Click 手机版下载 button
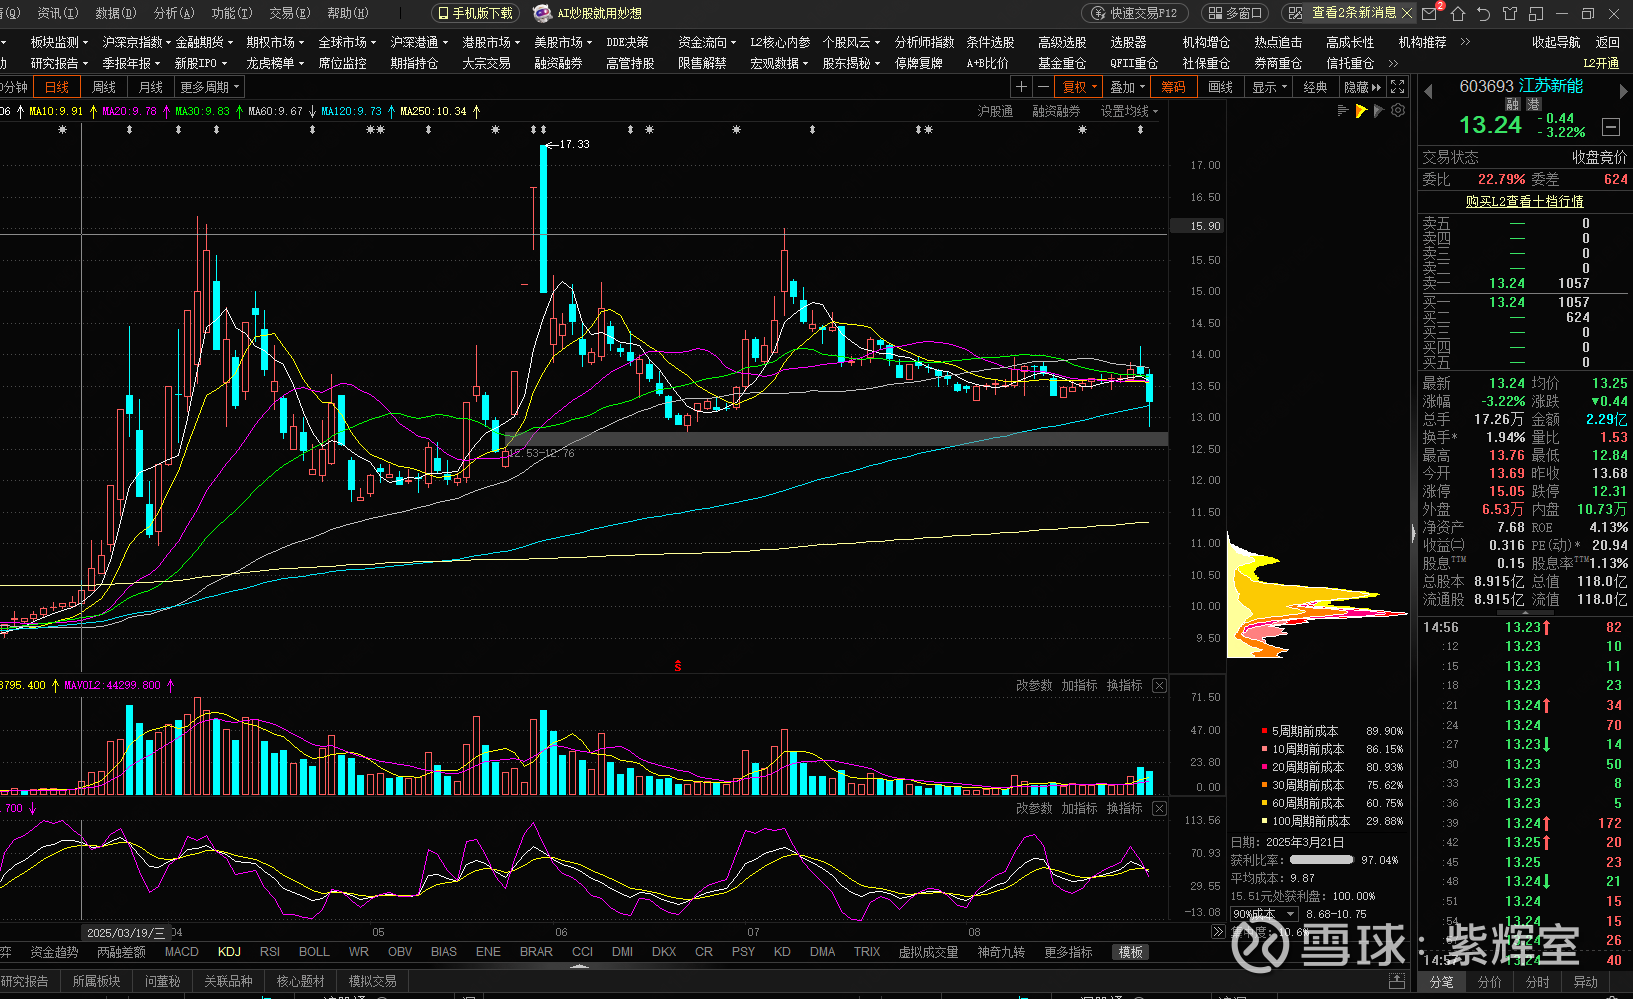The height and width of the screenshot is (999, 1633). click(474, 13)
